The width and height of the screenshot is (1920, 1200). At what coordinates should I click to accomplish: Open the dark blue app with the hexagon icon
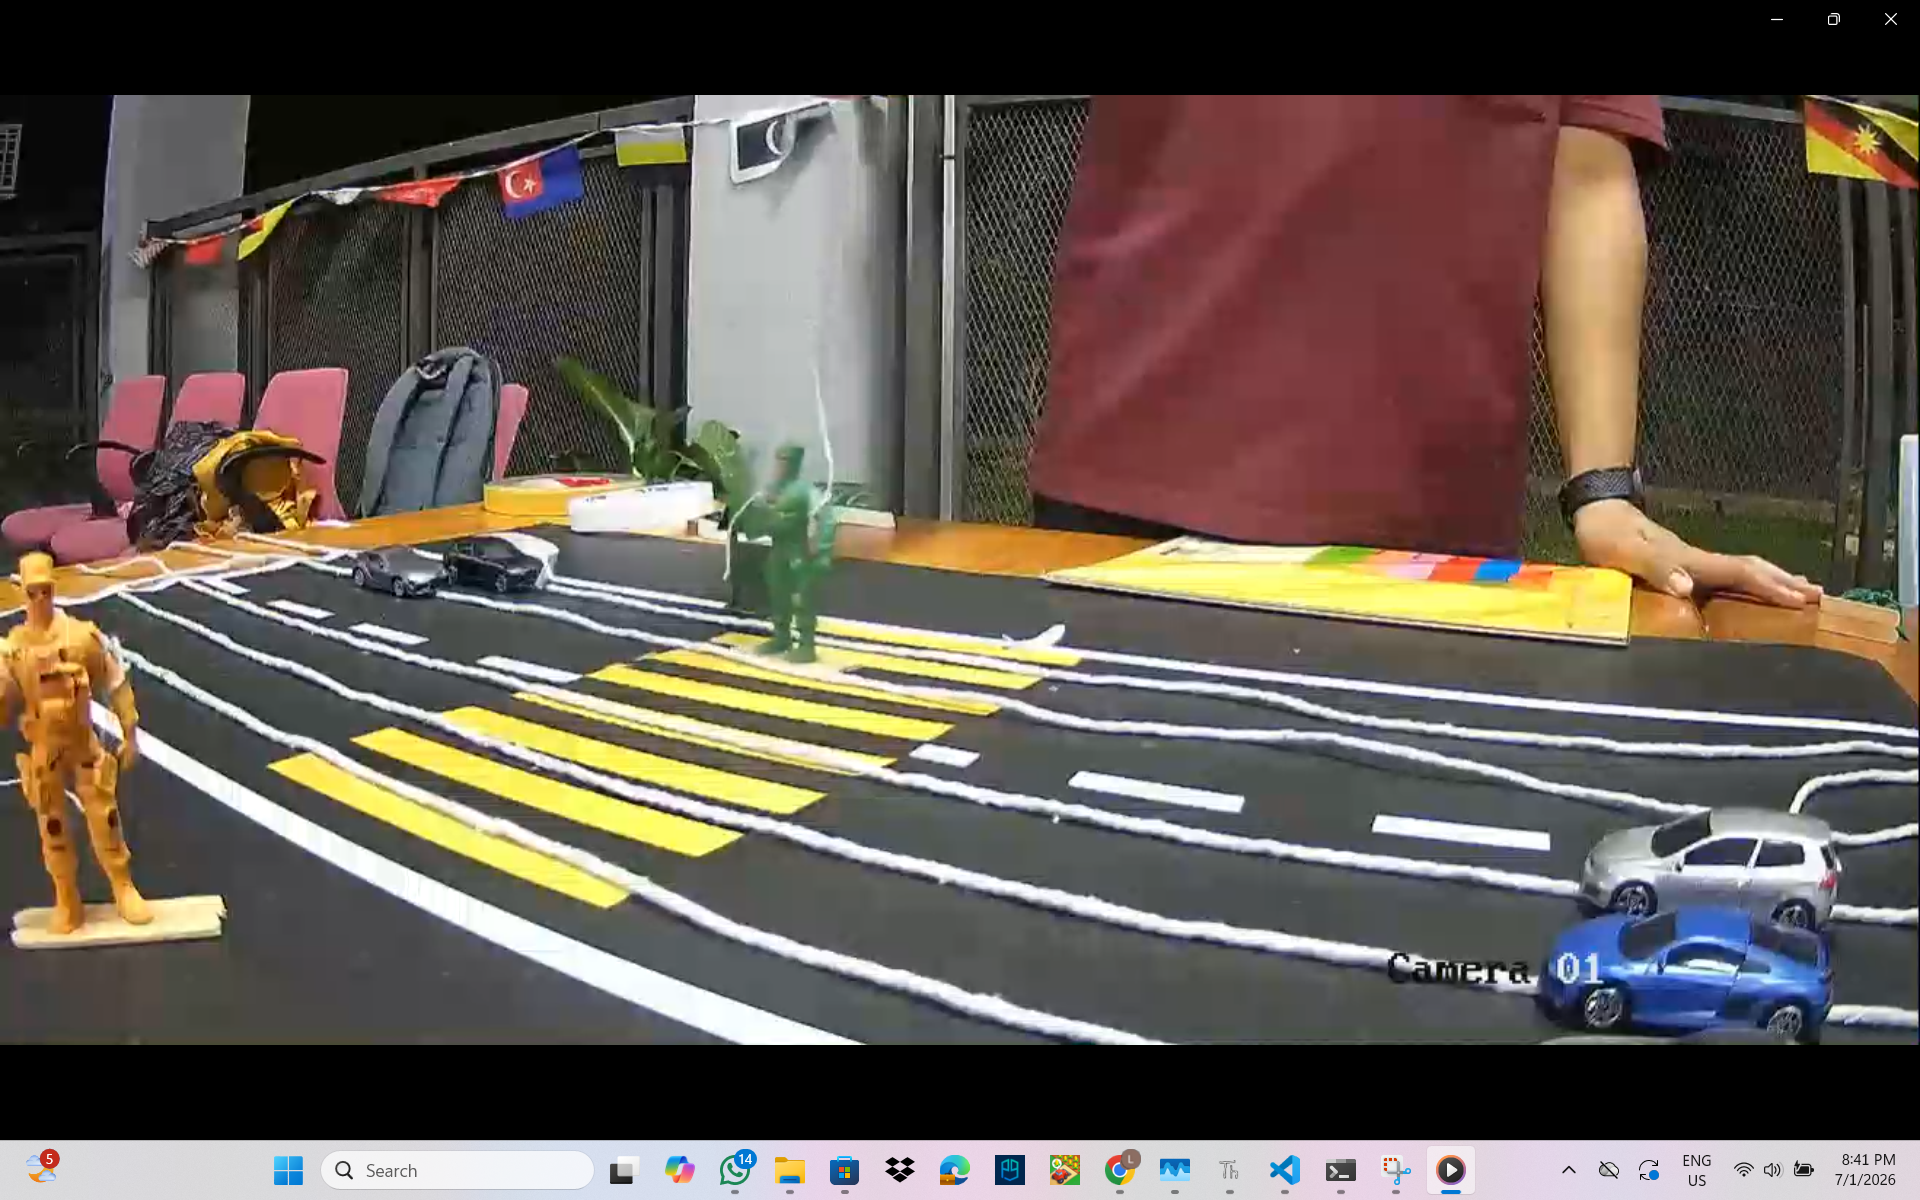[x=1010, y=1170]
